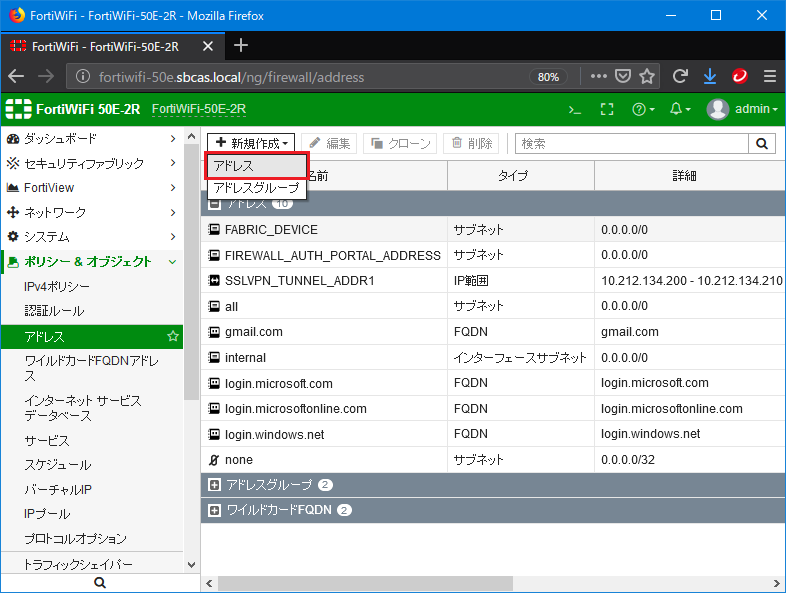Screen dimensions: 786x593
Task: Open a new browser tab
Action: [241, 46]
